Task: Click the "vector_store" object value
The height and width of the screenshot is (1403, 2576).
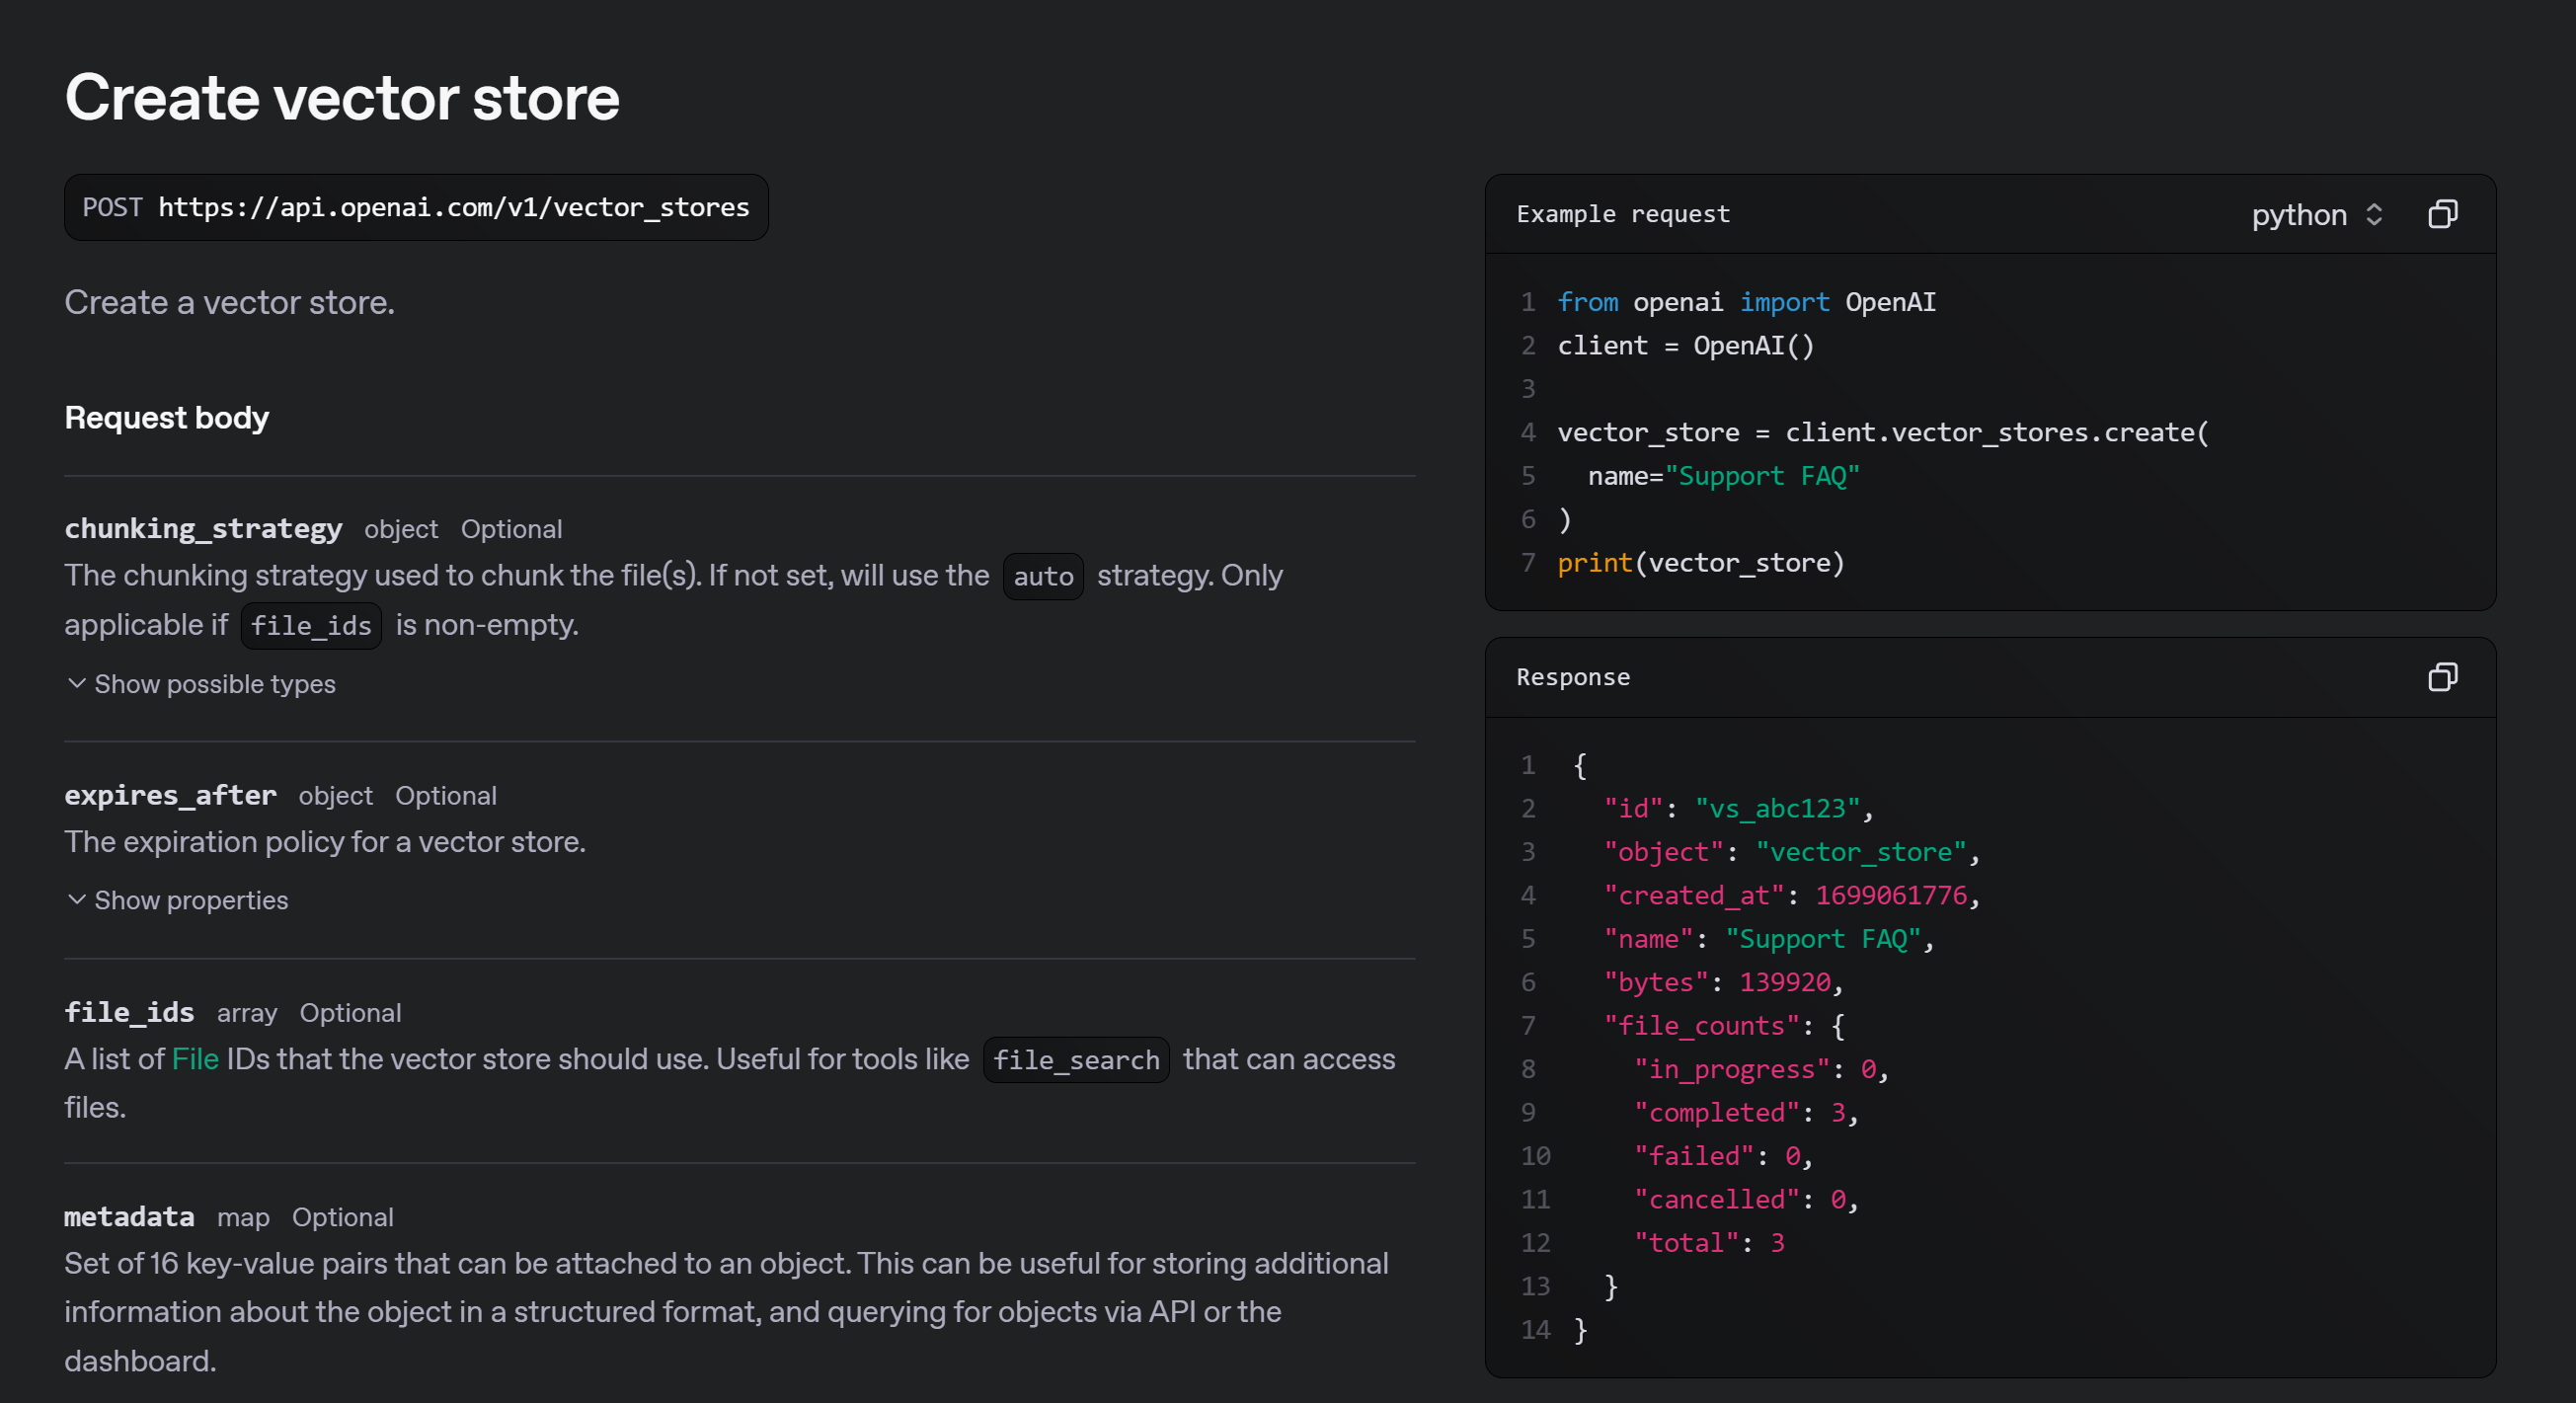Action: point(1860,852)
